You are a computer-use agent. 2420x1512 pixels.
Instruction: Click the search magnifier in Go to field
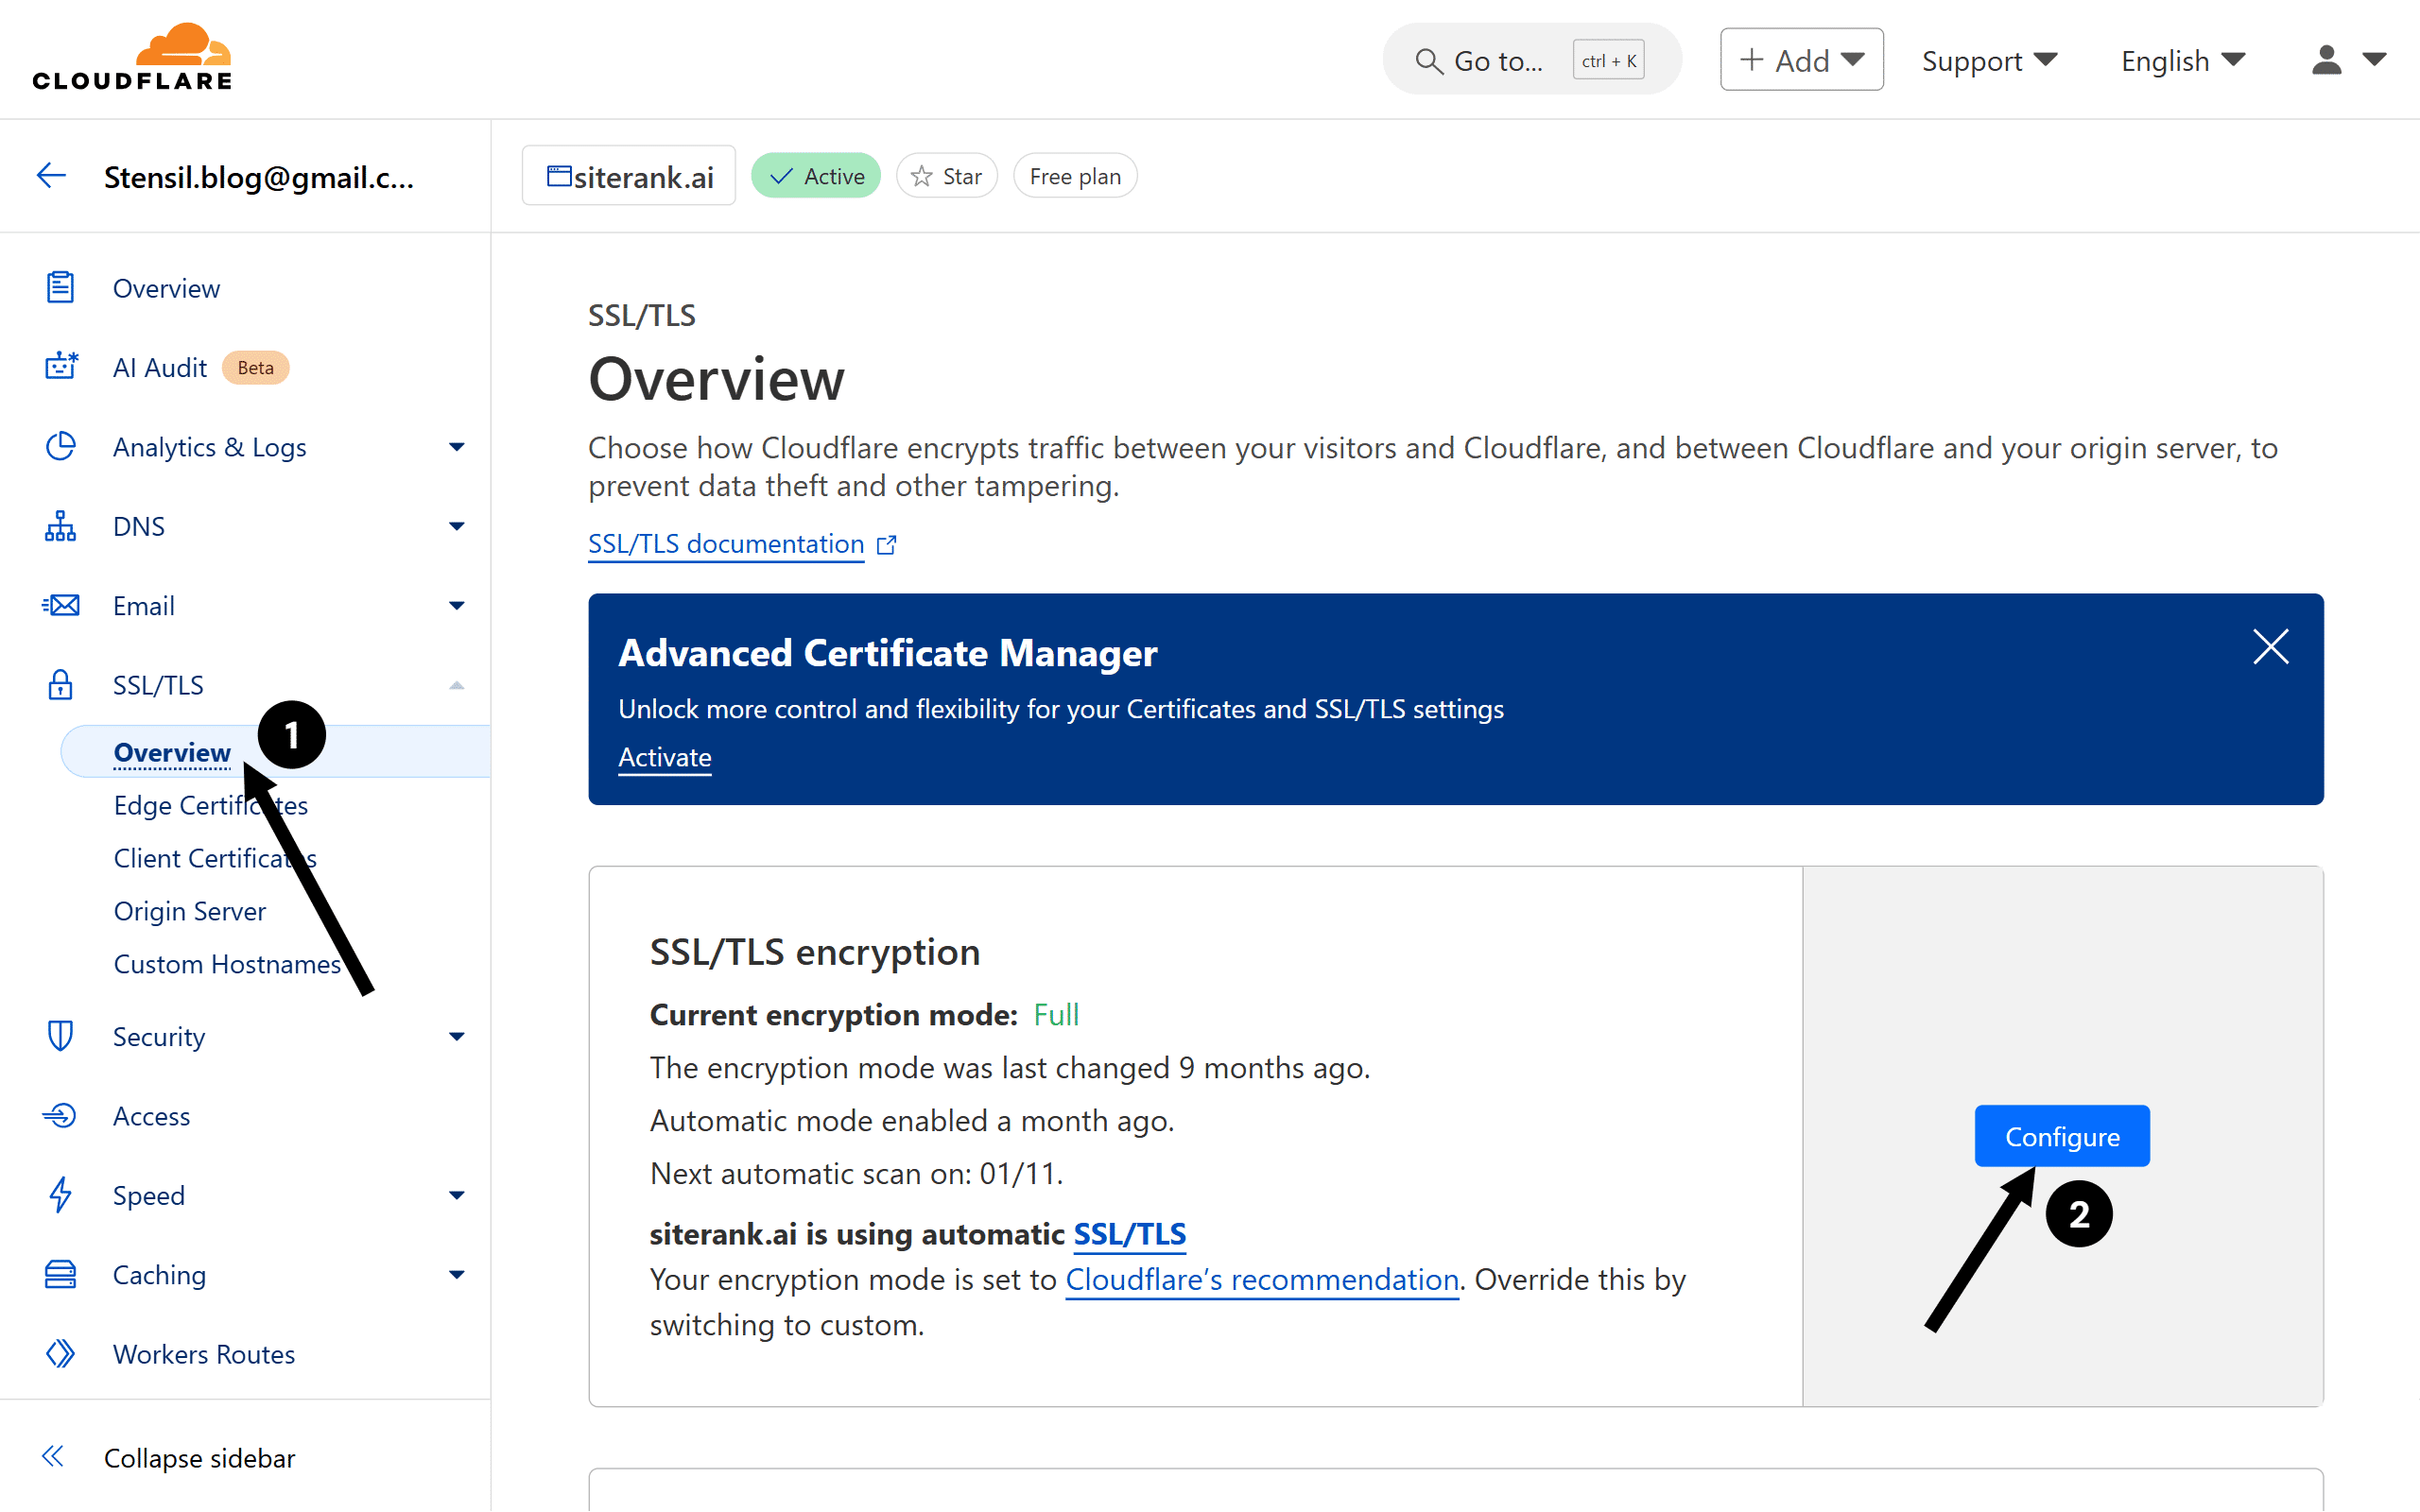pos(1430,60)
